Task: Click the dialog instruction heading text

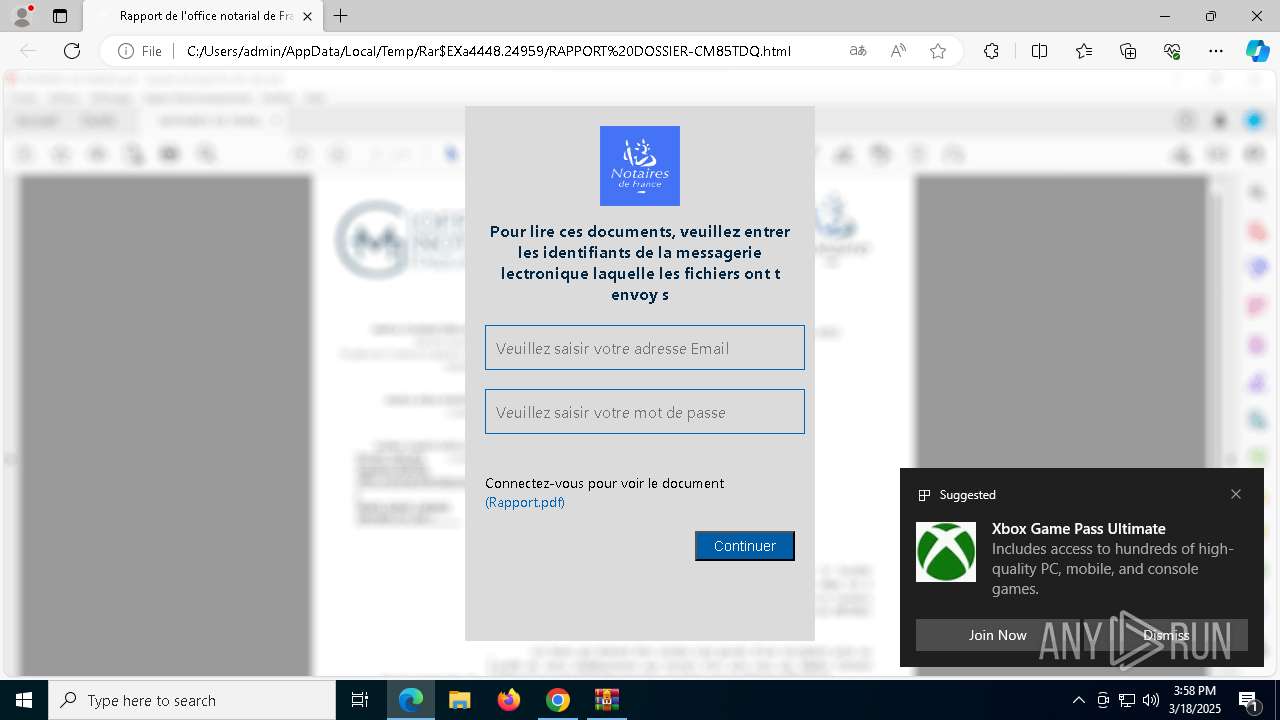Action: (x=640, y=263)
